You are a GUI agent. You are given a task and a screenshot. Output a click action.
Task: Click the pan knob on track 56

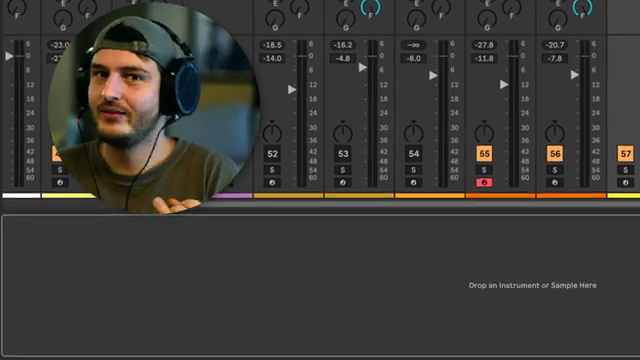(555, 132)
